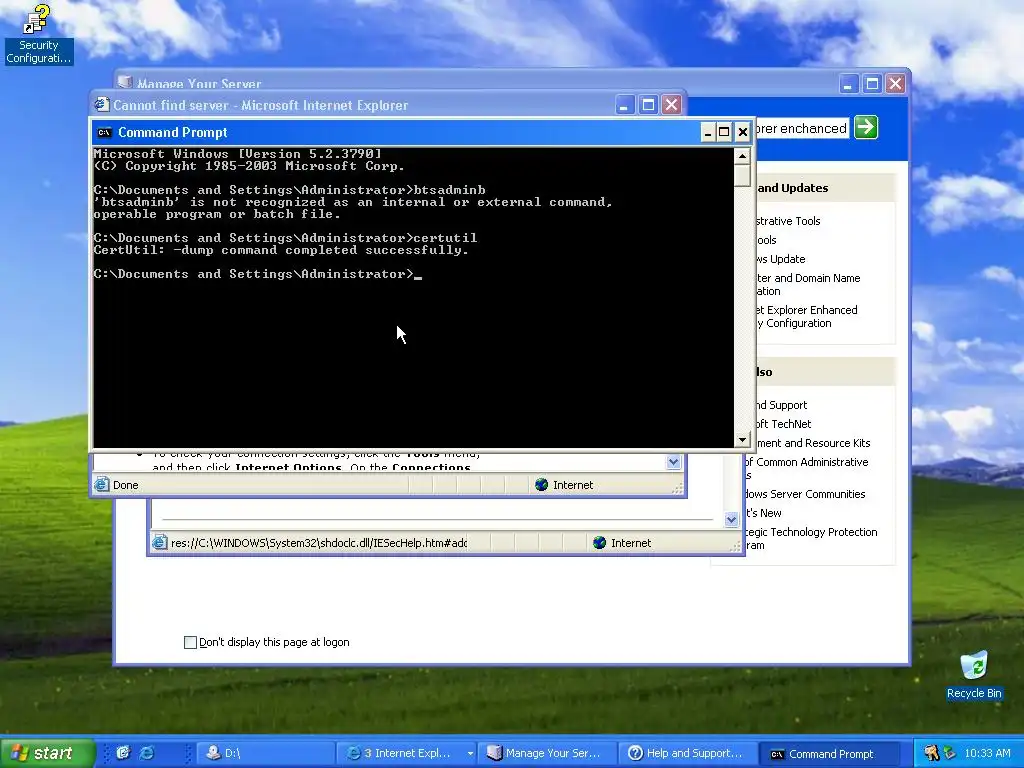Click the Command Prompt taskbar button
Viewport: 1024px width, 768px height.
pos(829,753)
